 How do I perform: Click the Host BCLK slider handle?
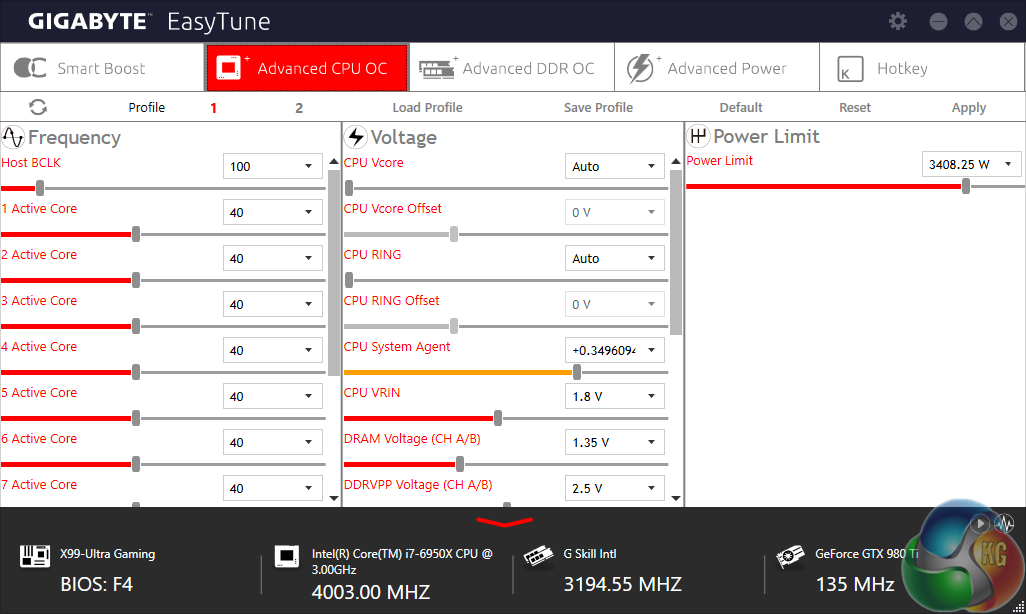[40, 189]
